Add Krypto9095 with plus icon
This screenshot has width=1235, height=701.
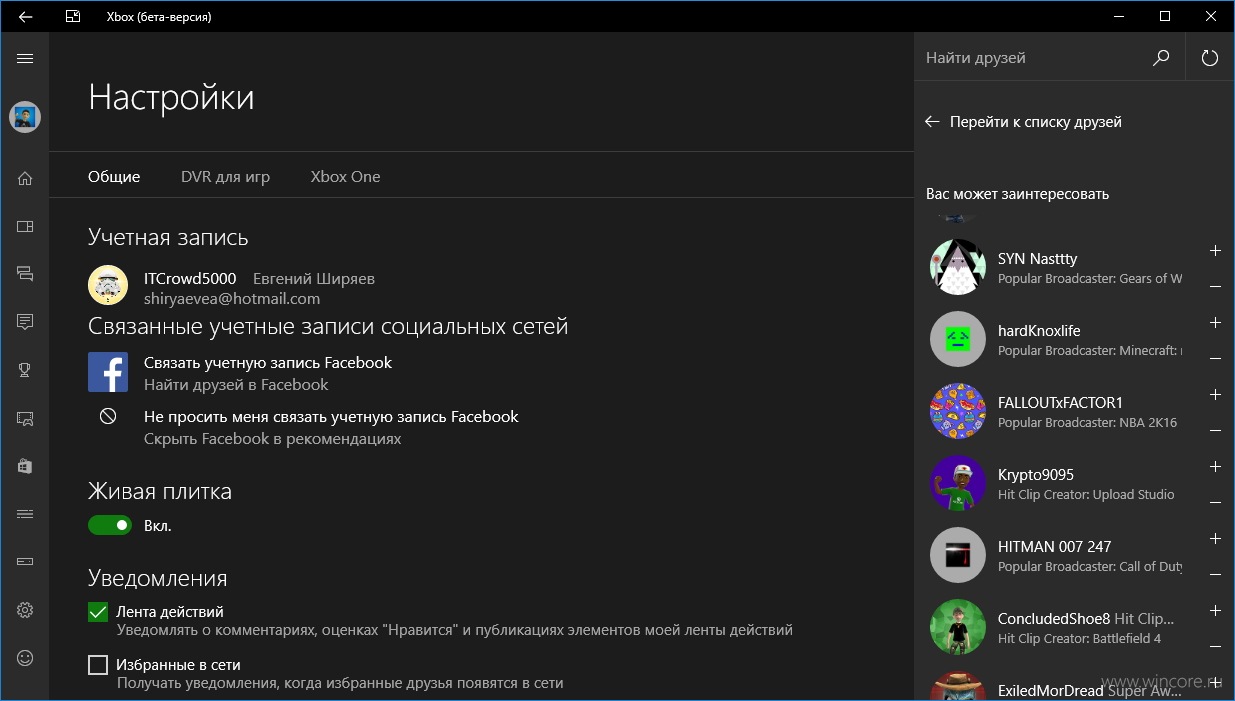tap(1215, 467)
